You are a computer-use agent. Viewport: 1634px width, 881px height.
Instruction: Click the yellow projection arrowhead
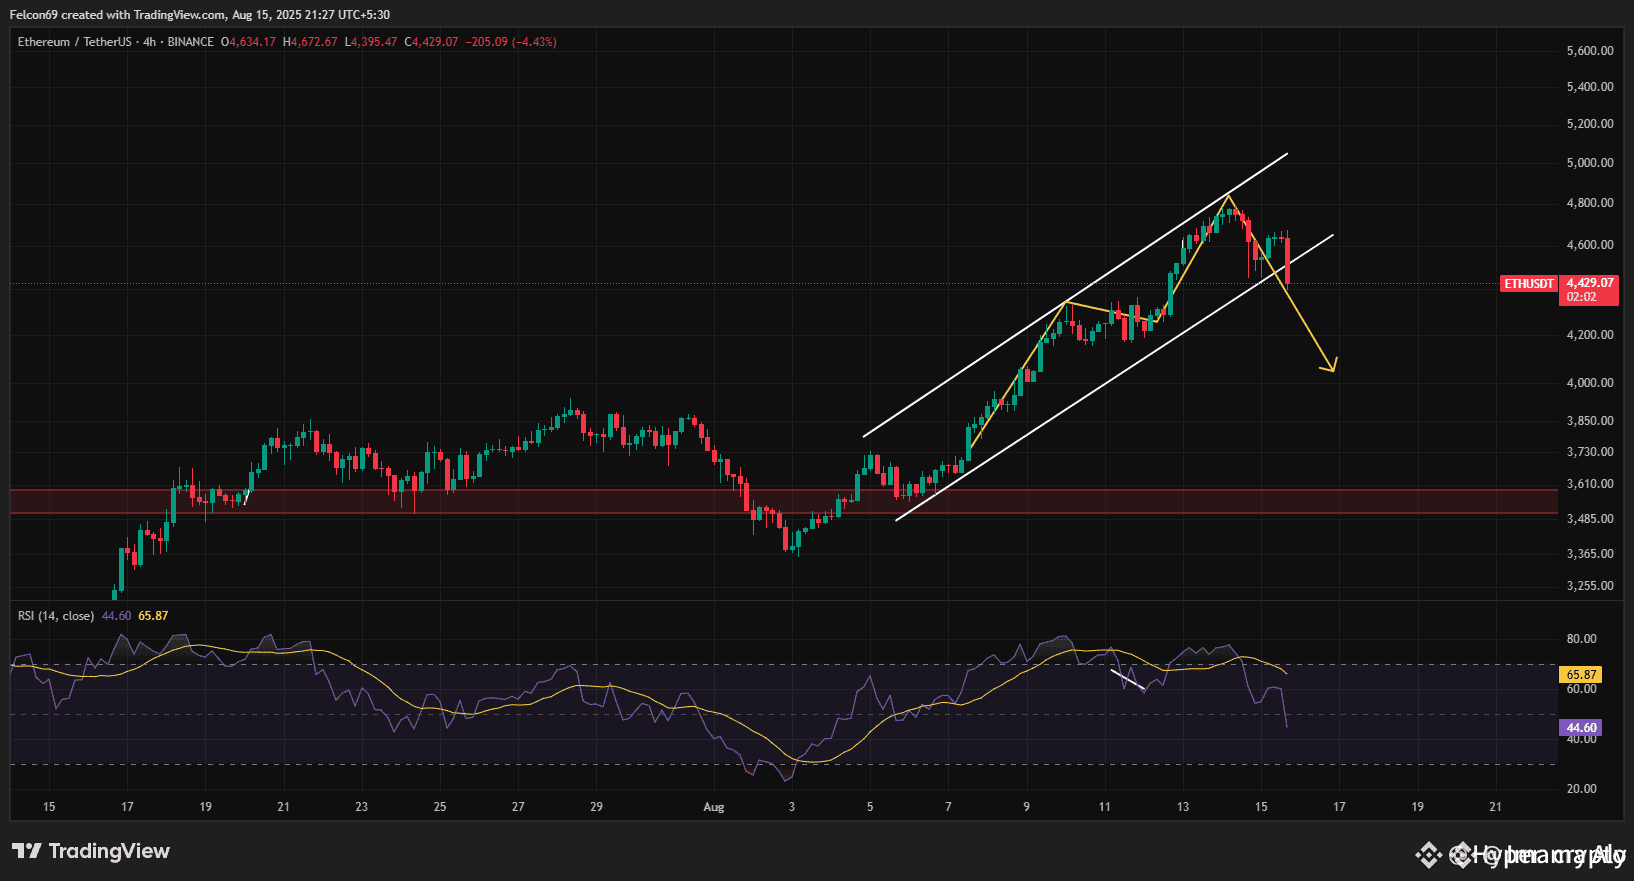1331,366
